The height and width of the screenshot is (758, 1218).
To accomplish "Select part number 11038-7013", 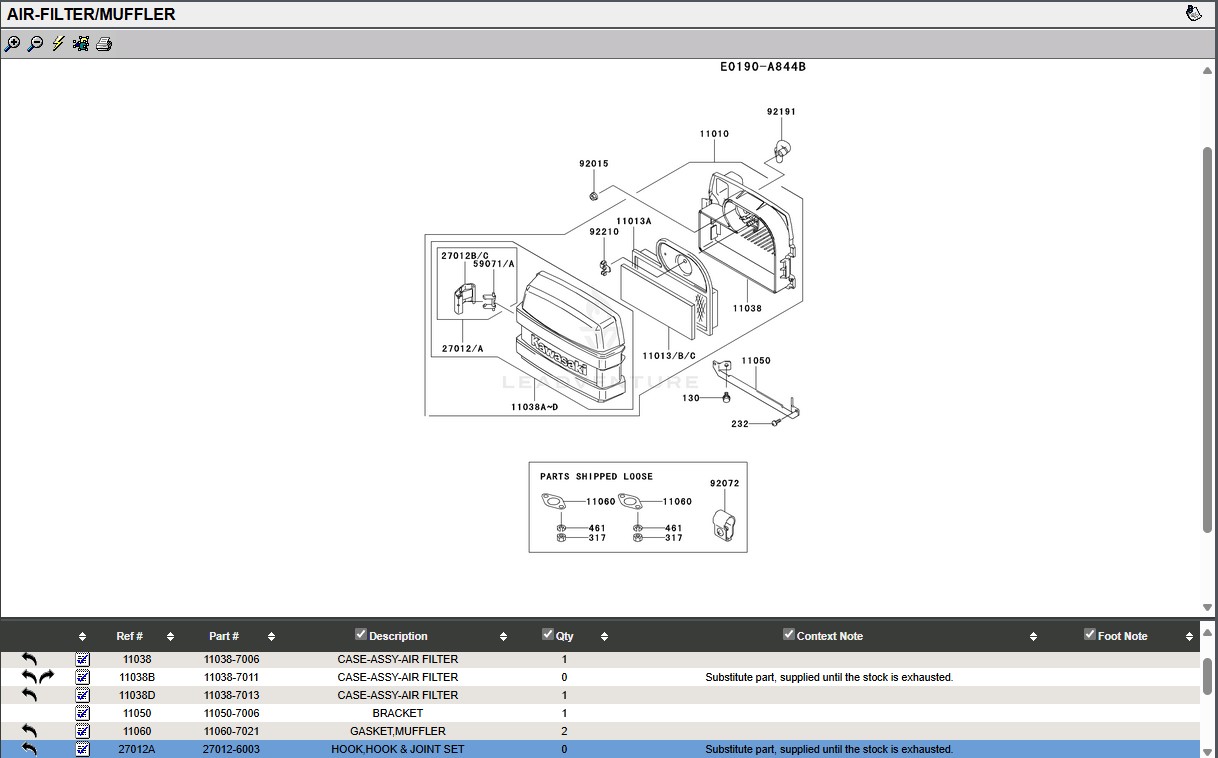I will coord(231,695).
